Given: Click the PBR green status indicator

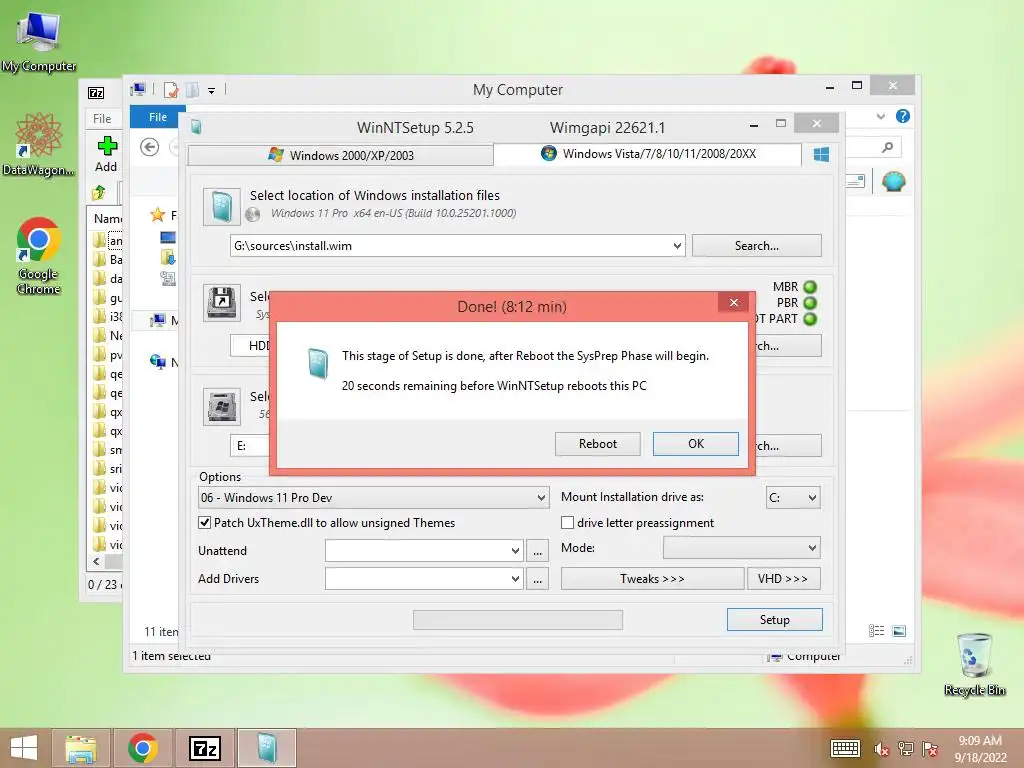Looking at the screenshot, I should tap(810, 303).
